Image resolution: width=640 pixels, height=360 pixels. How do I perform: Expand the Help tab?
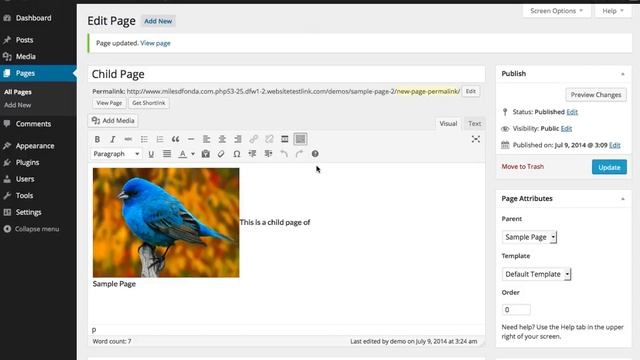[613, 11]
